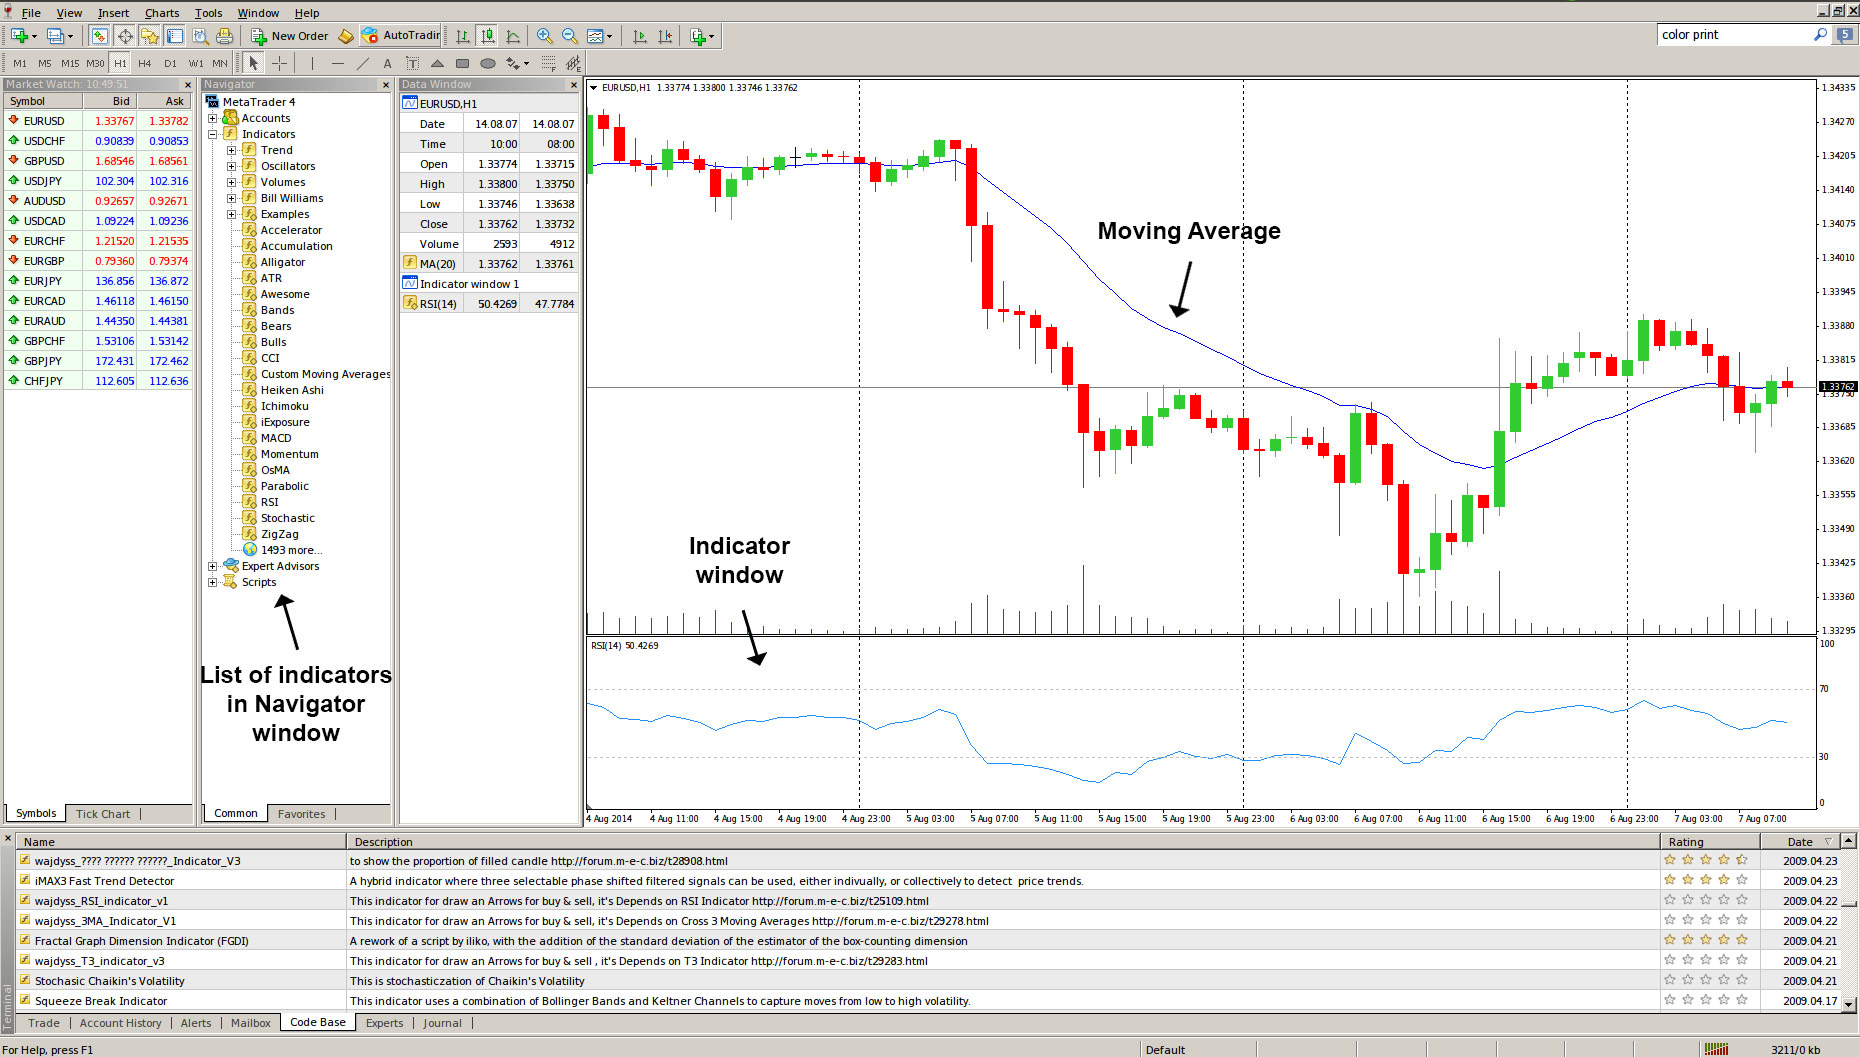
Task: Expand the Trend indicators folder
Action: [231, 150]
